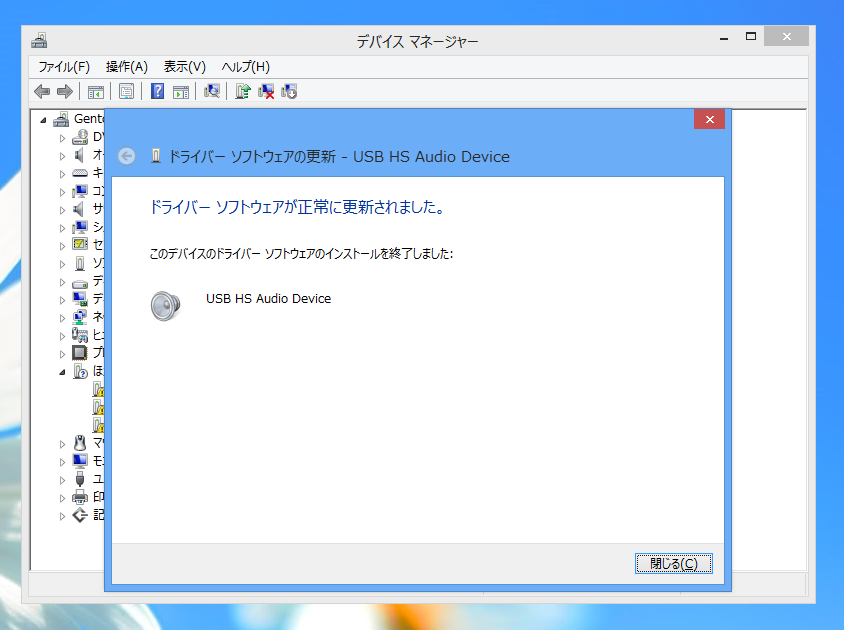Click Uninstall device icon with red X

click(266, 92)
